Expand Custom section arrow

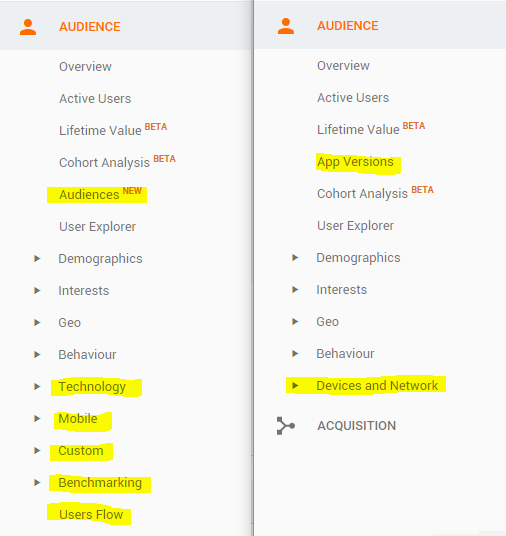pos(37,450)
